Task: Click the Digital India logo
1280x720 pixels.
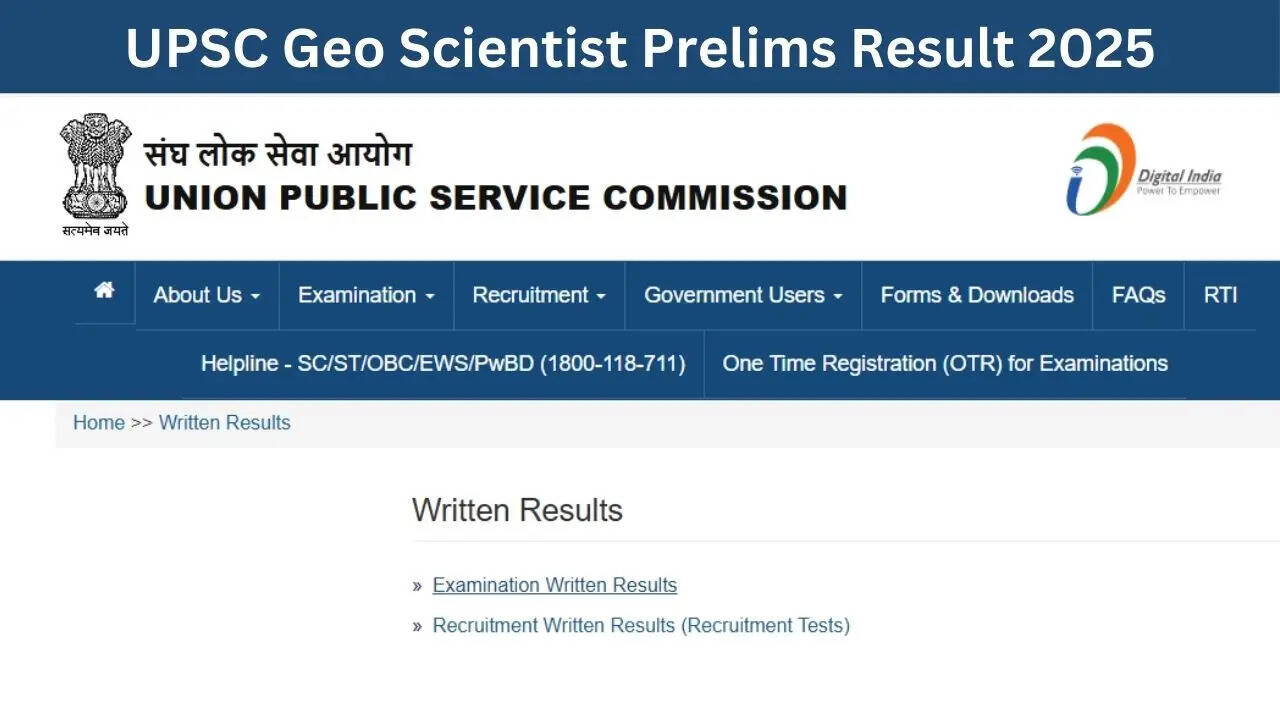Action: [x=1144, y=170]
